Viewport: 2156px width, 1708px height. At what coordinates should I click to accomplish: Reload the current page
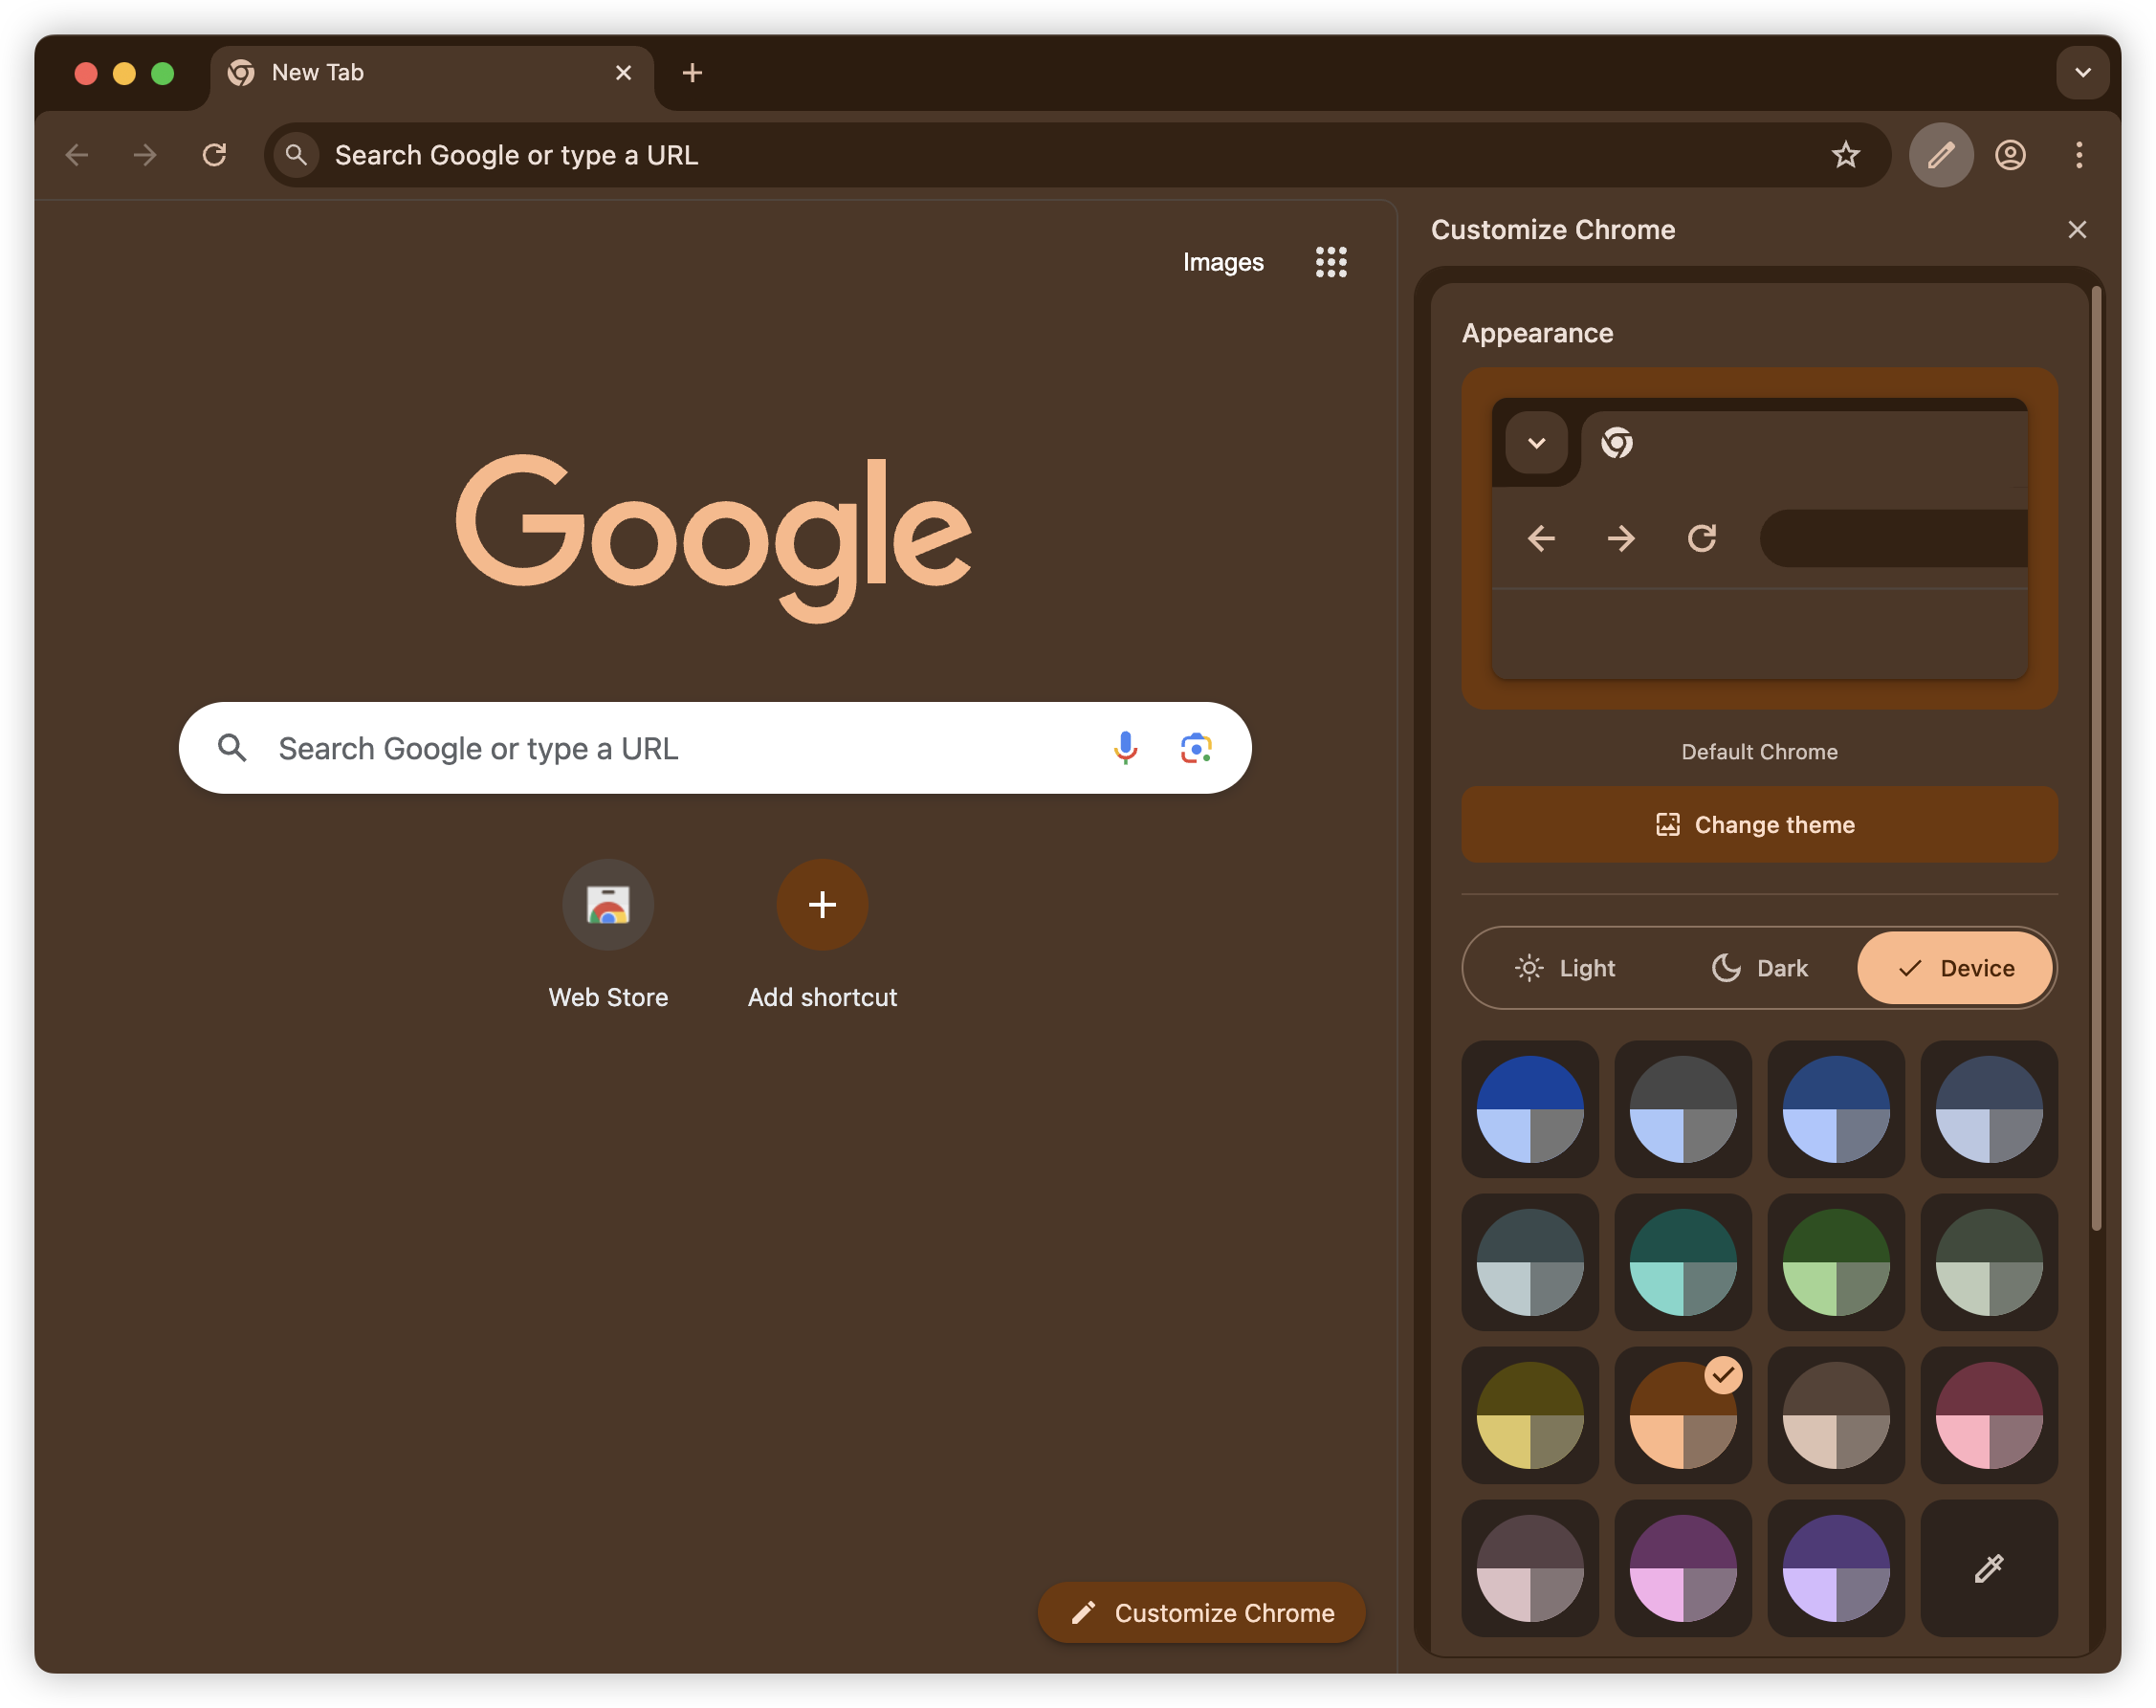(214, 155)
